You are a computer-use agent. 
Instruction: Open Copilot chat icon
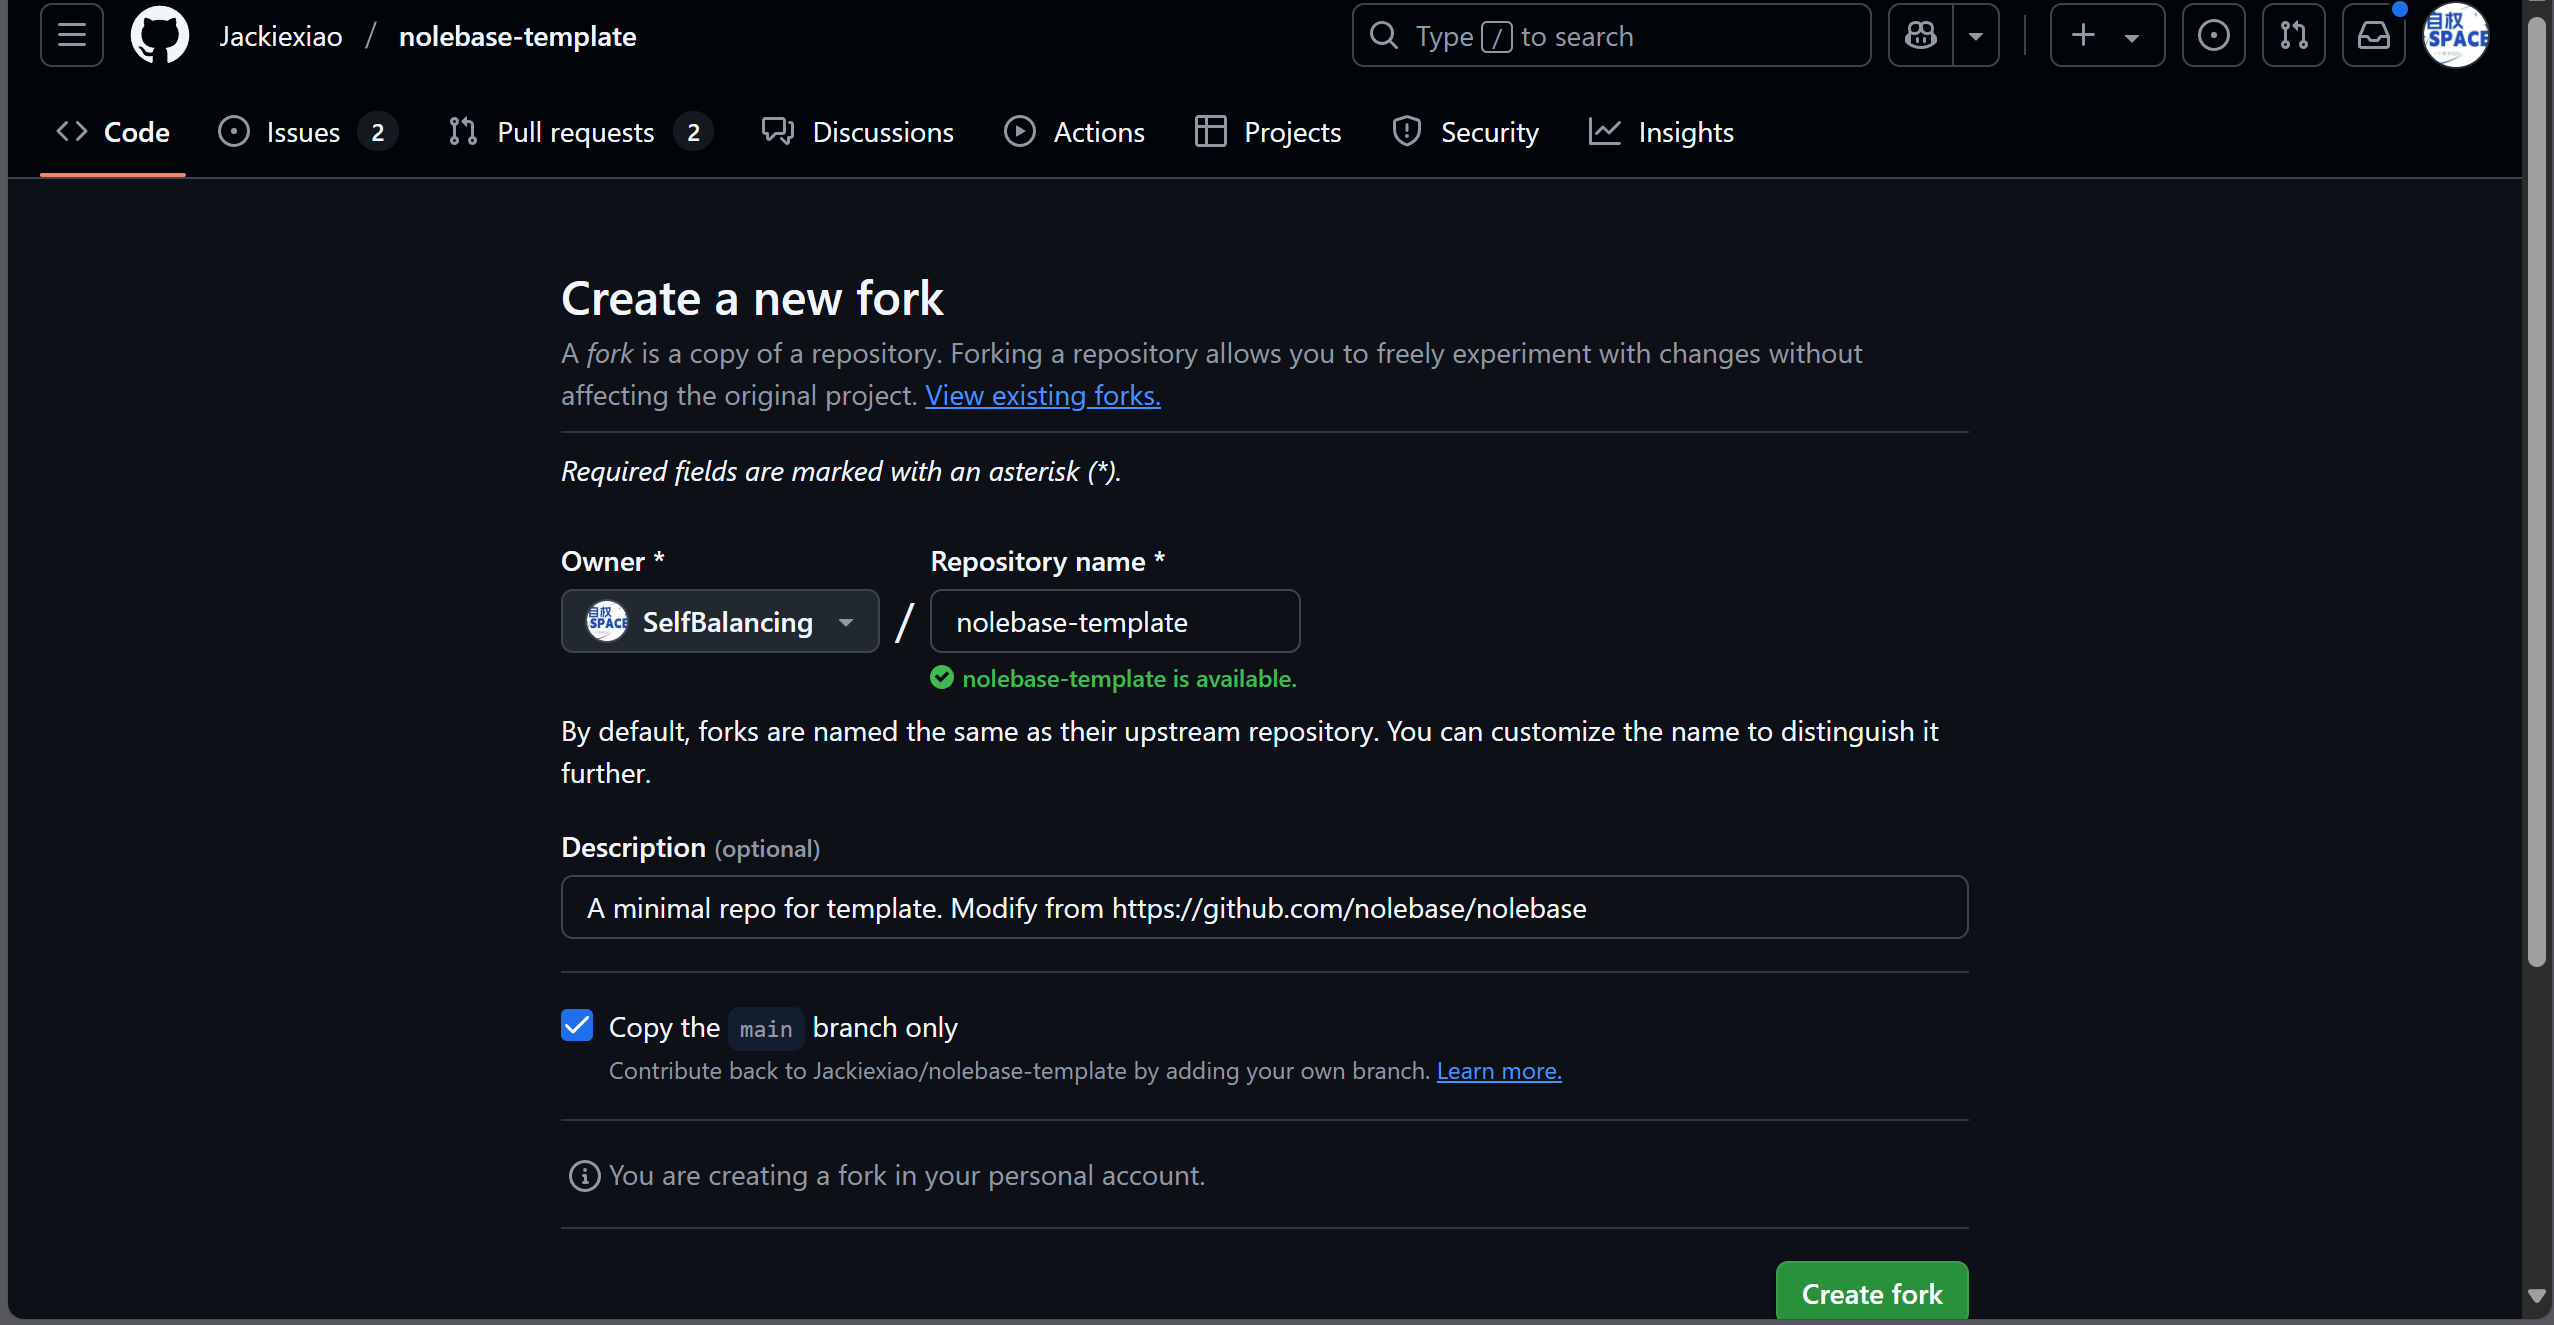(x=1921, y=36)
